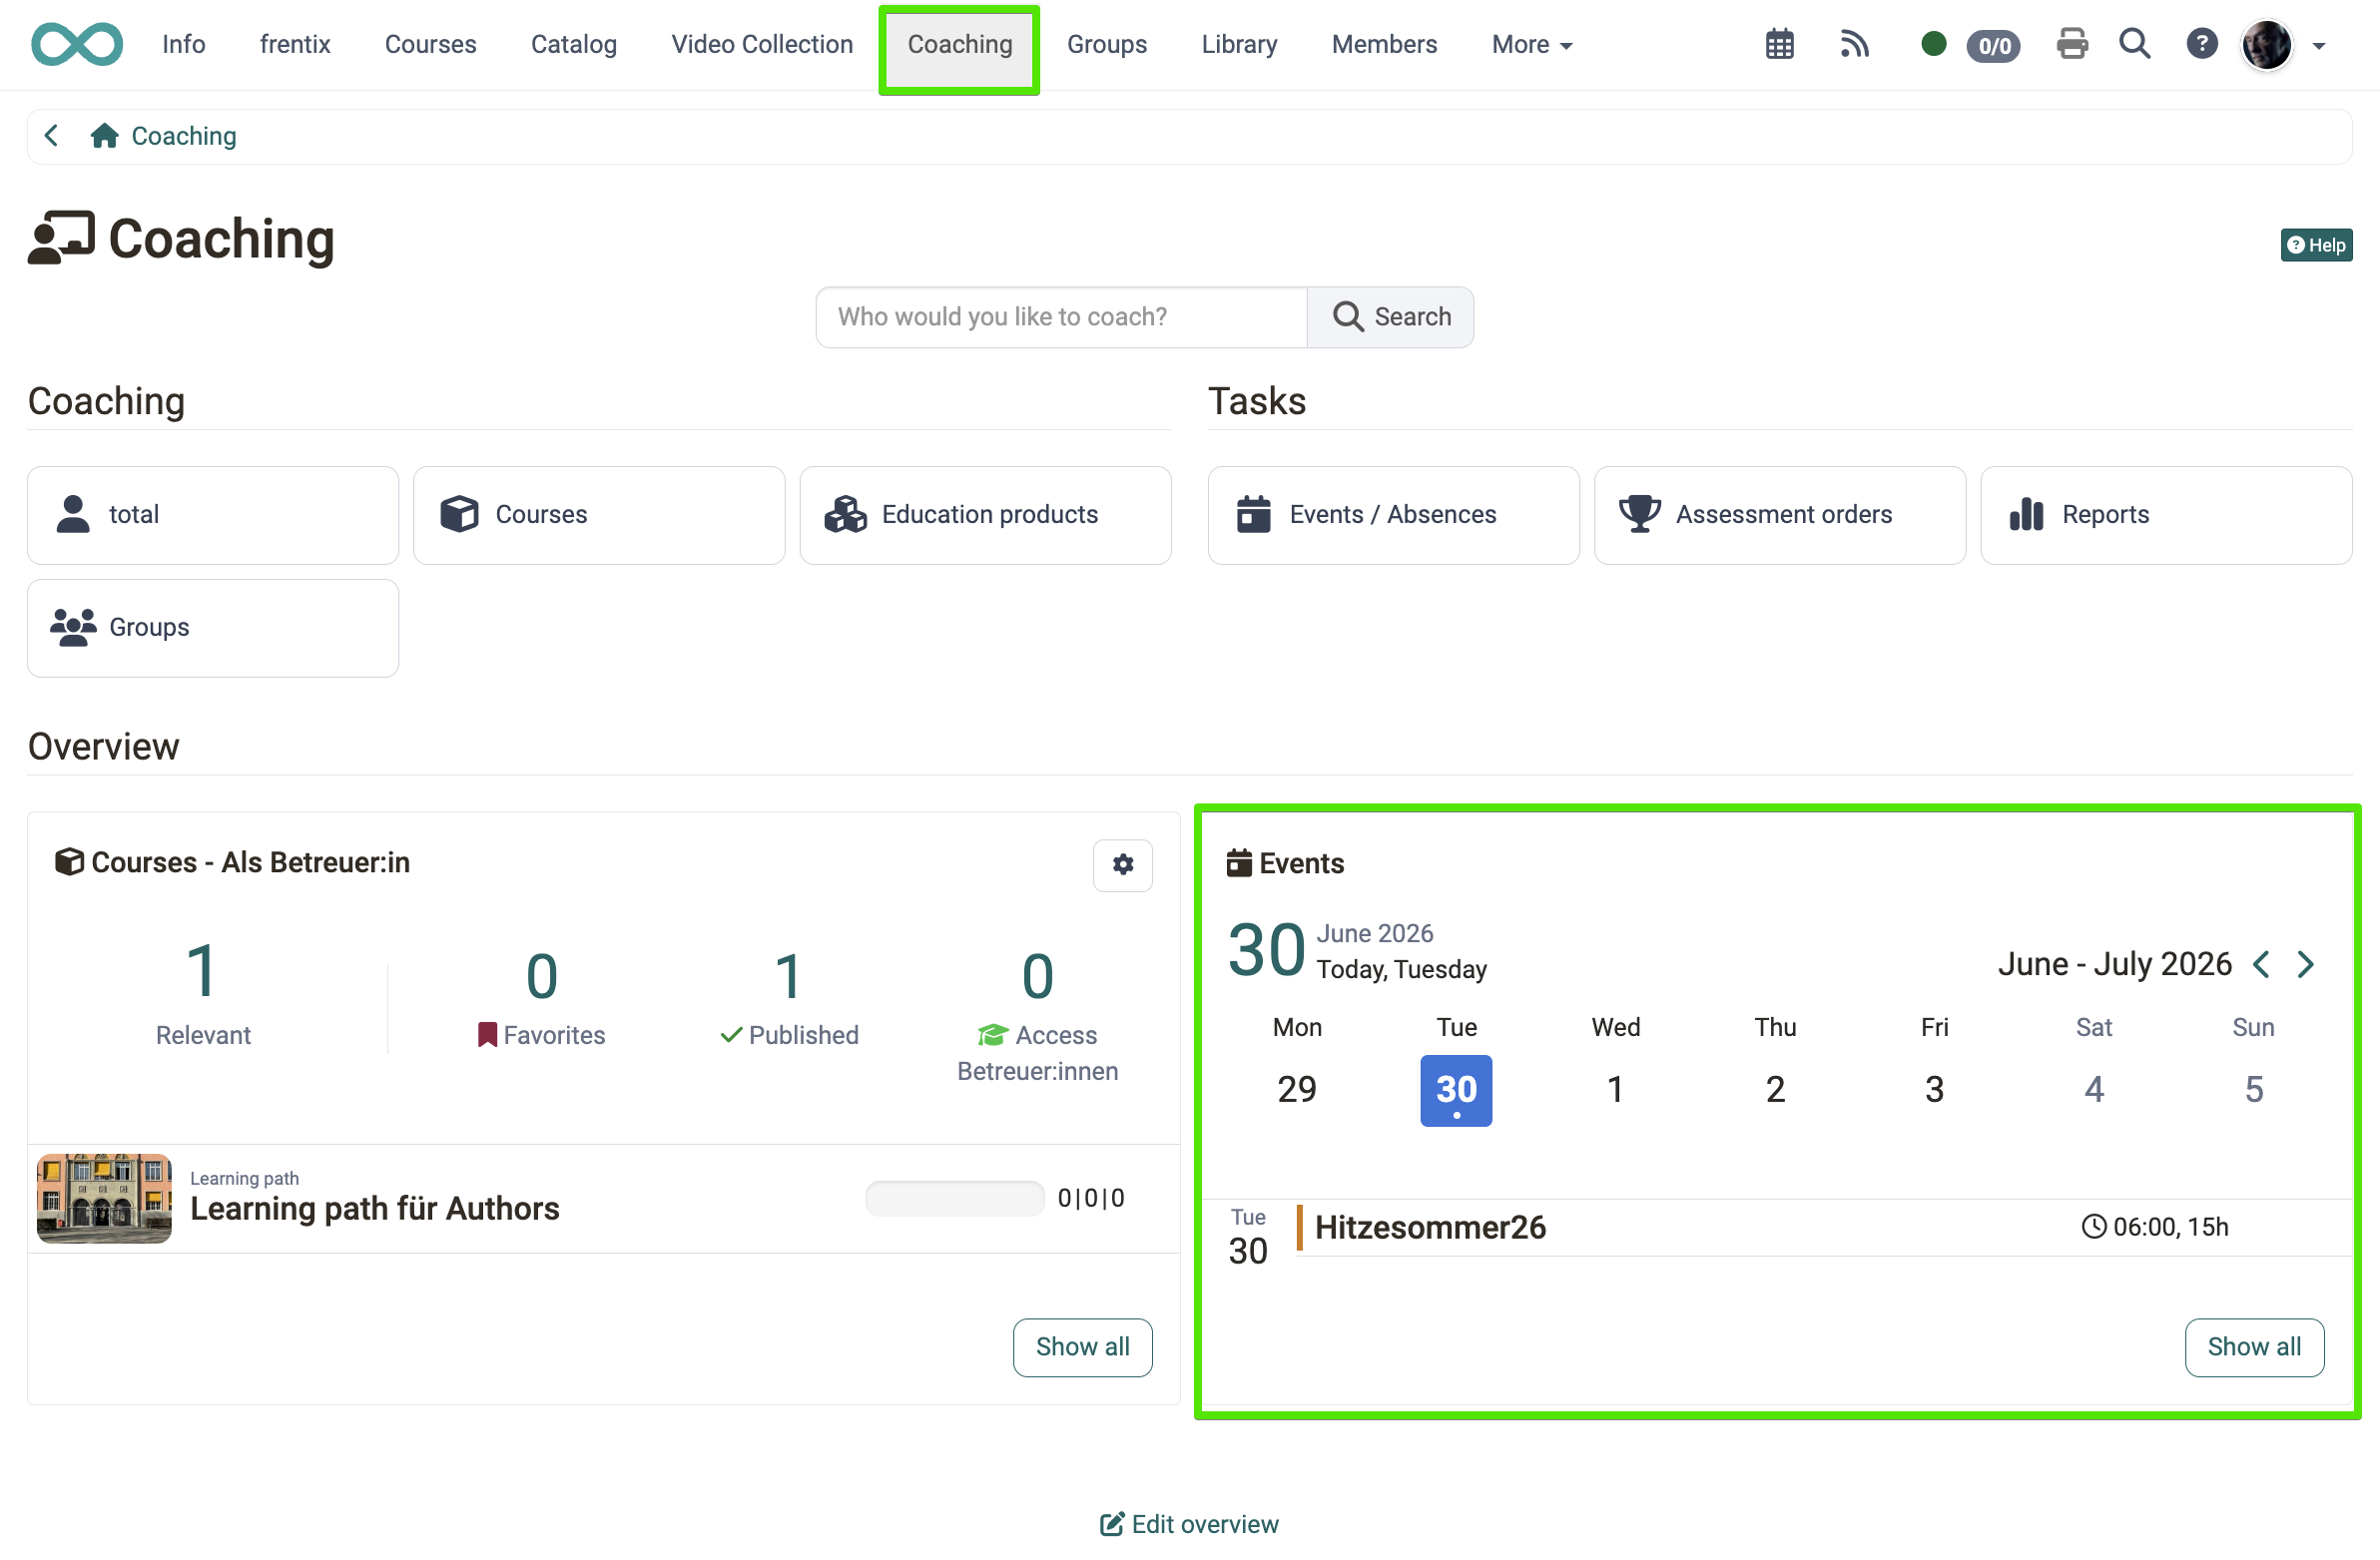
Task: Focus the 'Who would you like to coach?' field
Action: pyautogui.click(x=1061, y=317)
